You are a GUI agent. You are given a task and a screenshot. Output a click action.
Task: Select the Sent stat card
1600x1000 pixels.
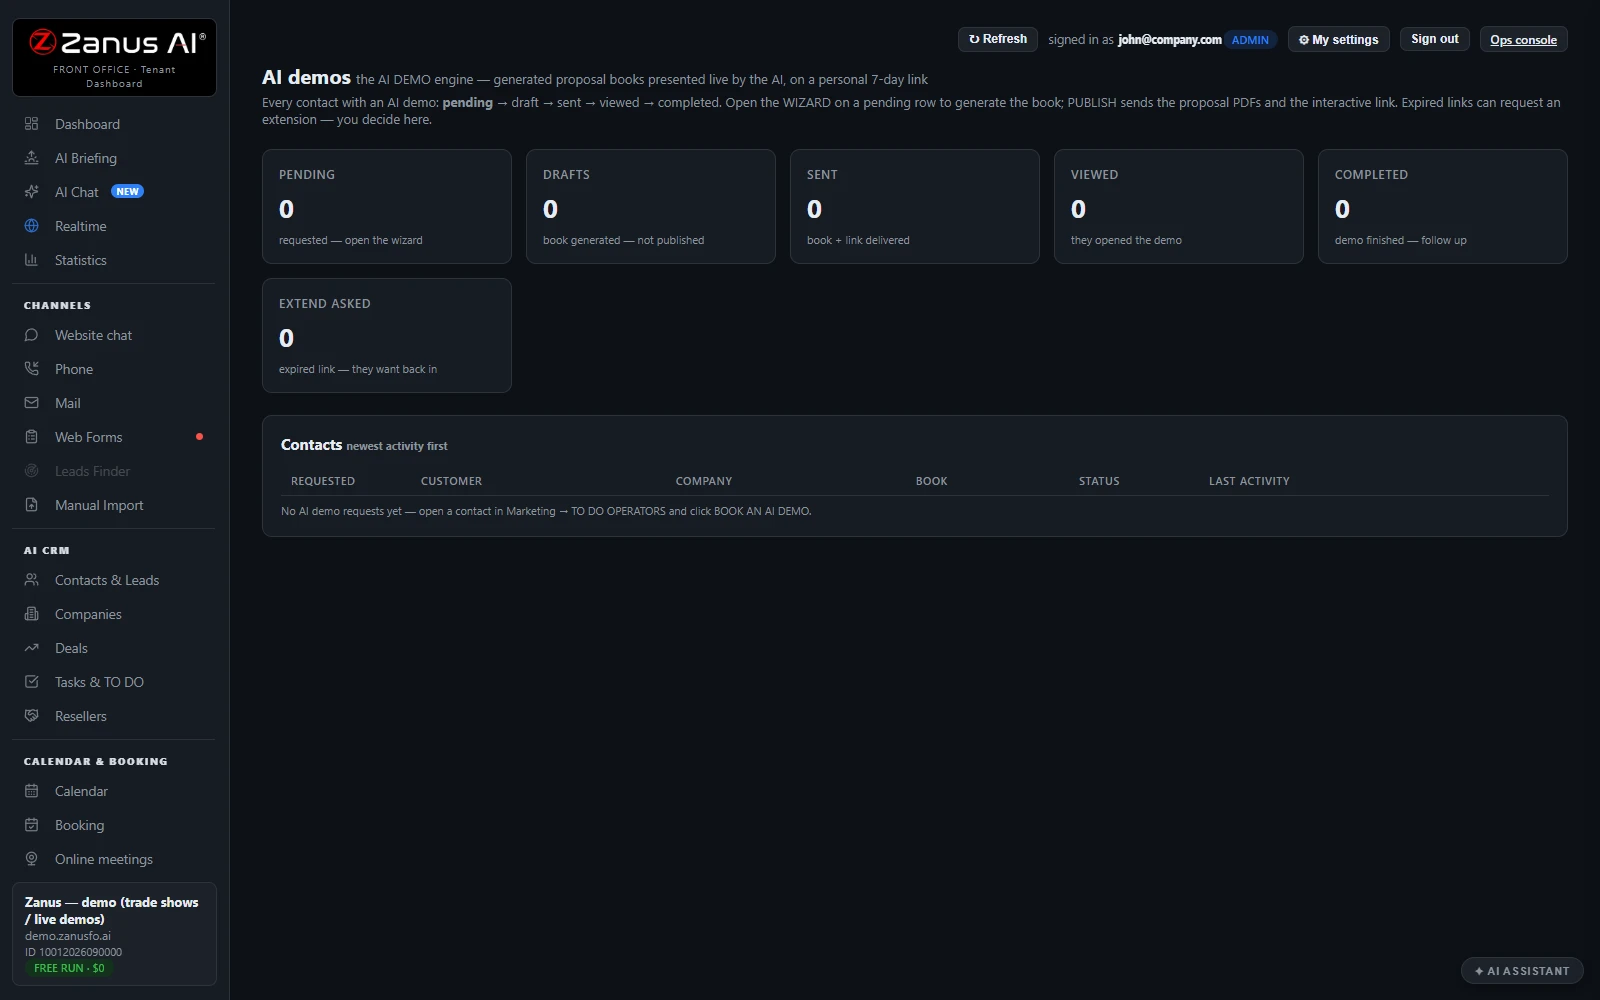(x=915, y=206)
